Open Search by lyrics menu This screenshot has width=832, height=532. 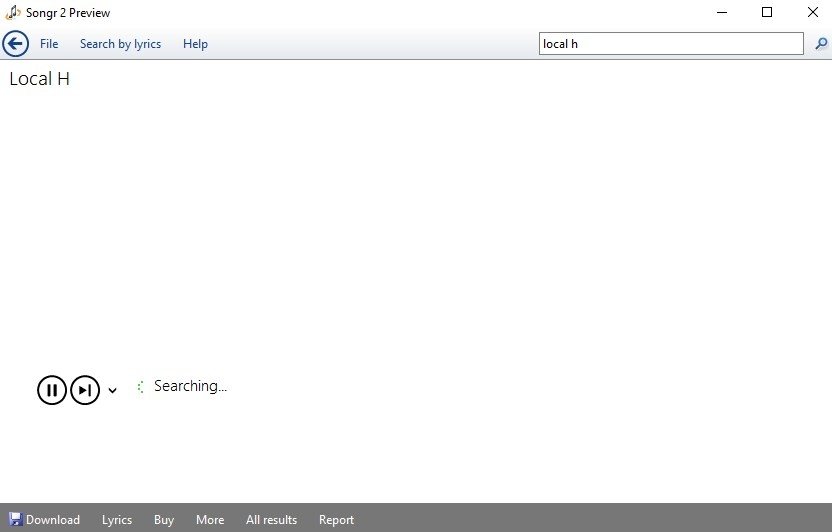pos(120,43)
